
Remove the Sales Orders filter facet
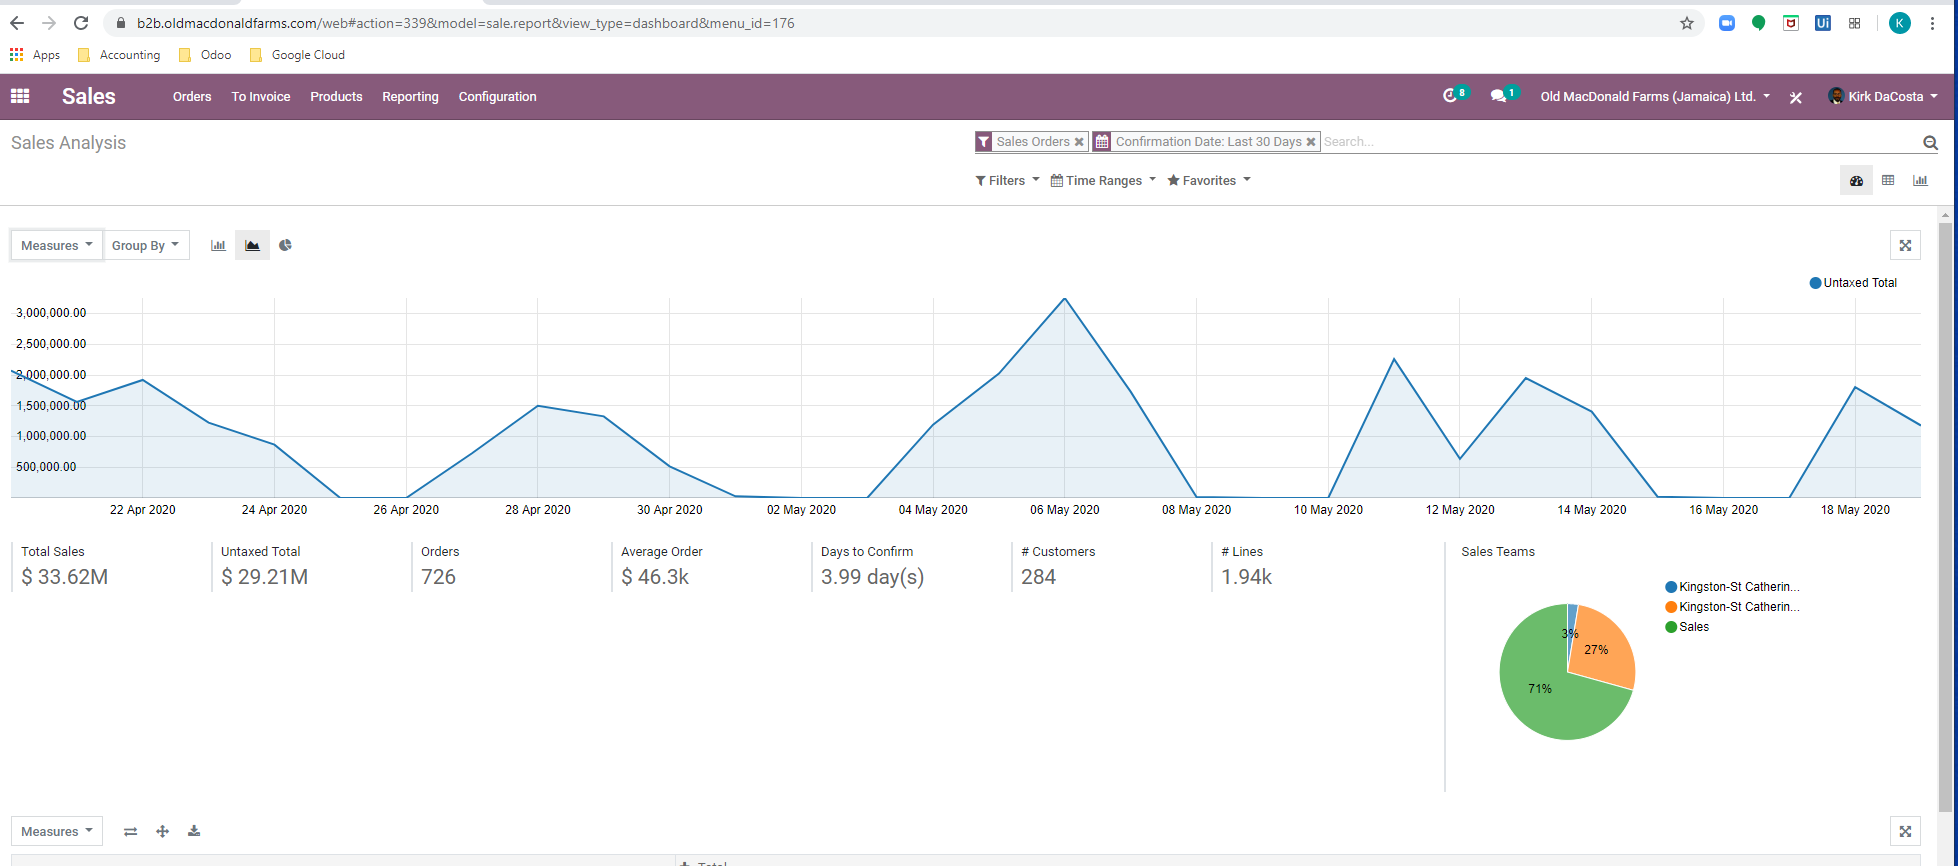coord(1079,142)
